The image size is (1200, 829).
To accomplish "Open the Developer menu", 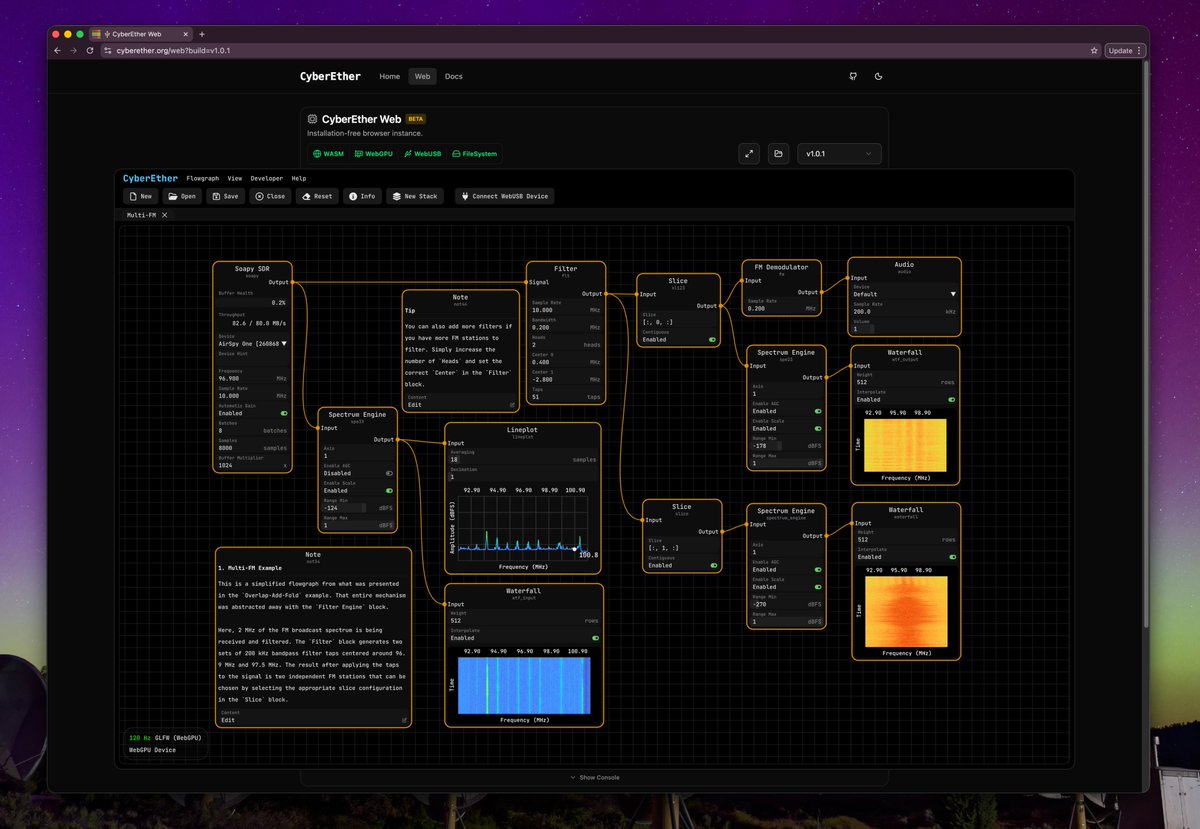I will click(267, 178).
